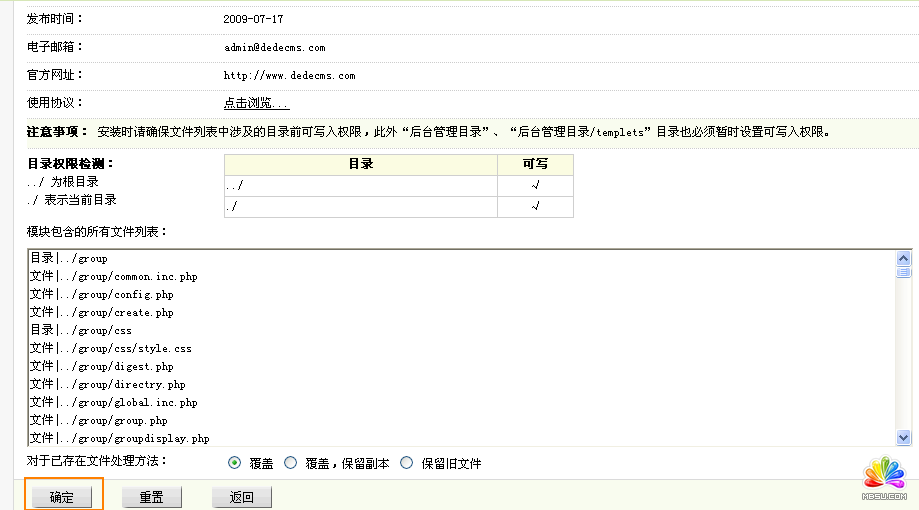
Task: Click the 目录 column header
Action: pos(360,164)
